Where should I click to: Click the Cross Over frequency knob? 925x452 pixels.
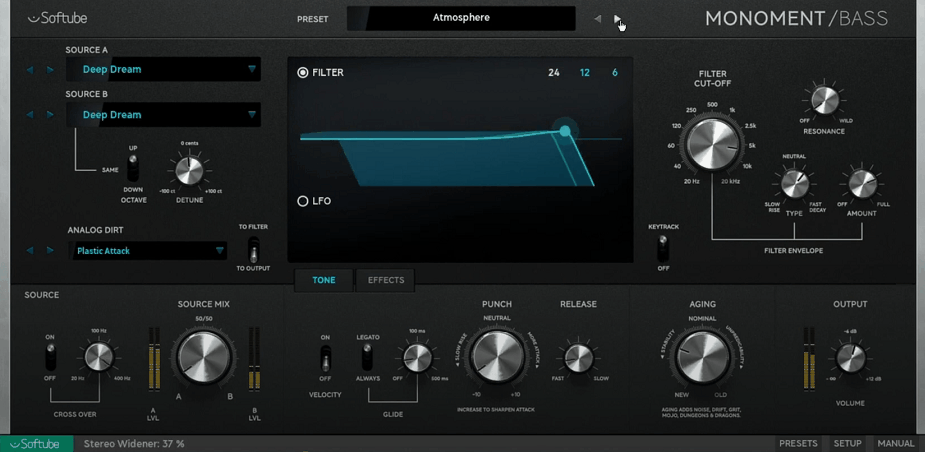click(x=99, y=357)
